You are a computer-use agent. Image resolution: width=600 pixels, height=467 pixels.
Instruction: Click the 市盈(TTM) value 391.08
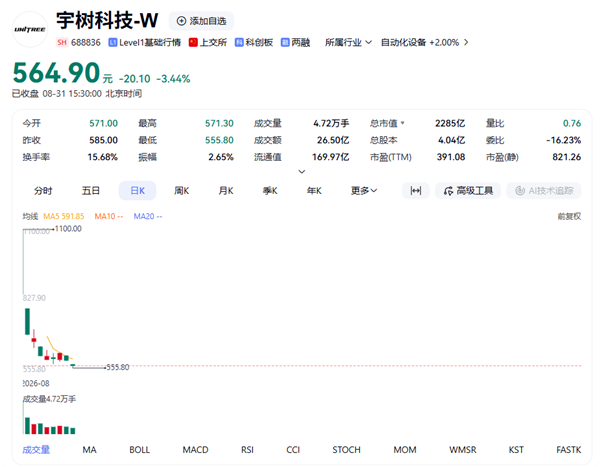click(x=451, y=157)
